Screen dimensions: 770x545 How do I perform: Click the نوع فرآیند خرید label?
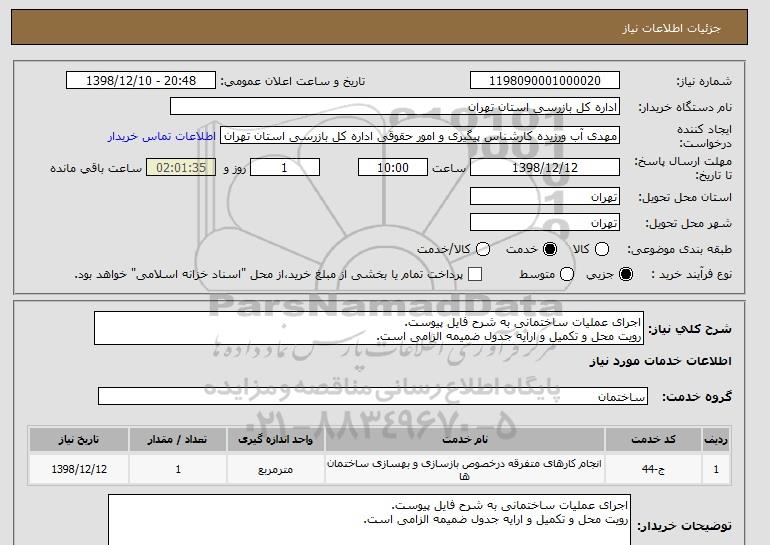(x=691, y=274)
